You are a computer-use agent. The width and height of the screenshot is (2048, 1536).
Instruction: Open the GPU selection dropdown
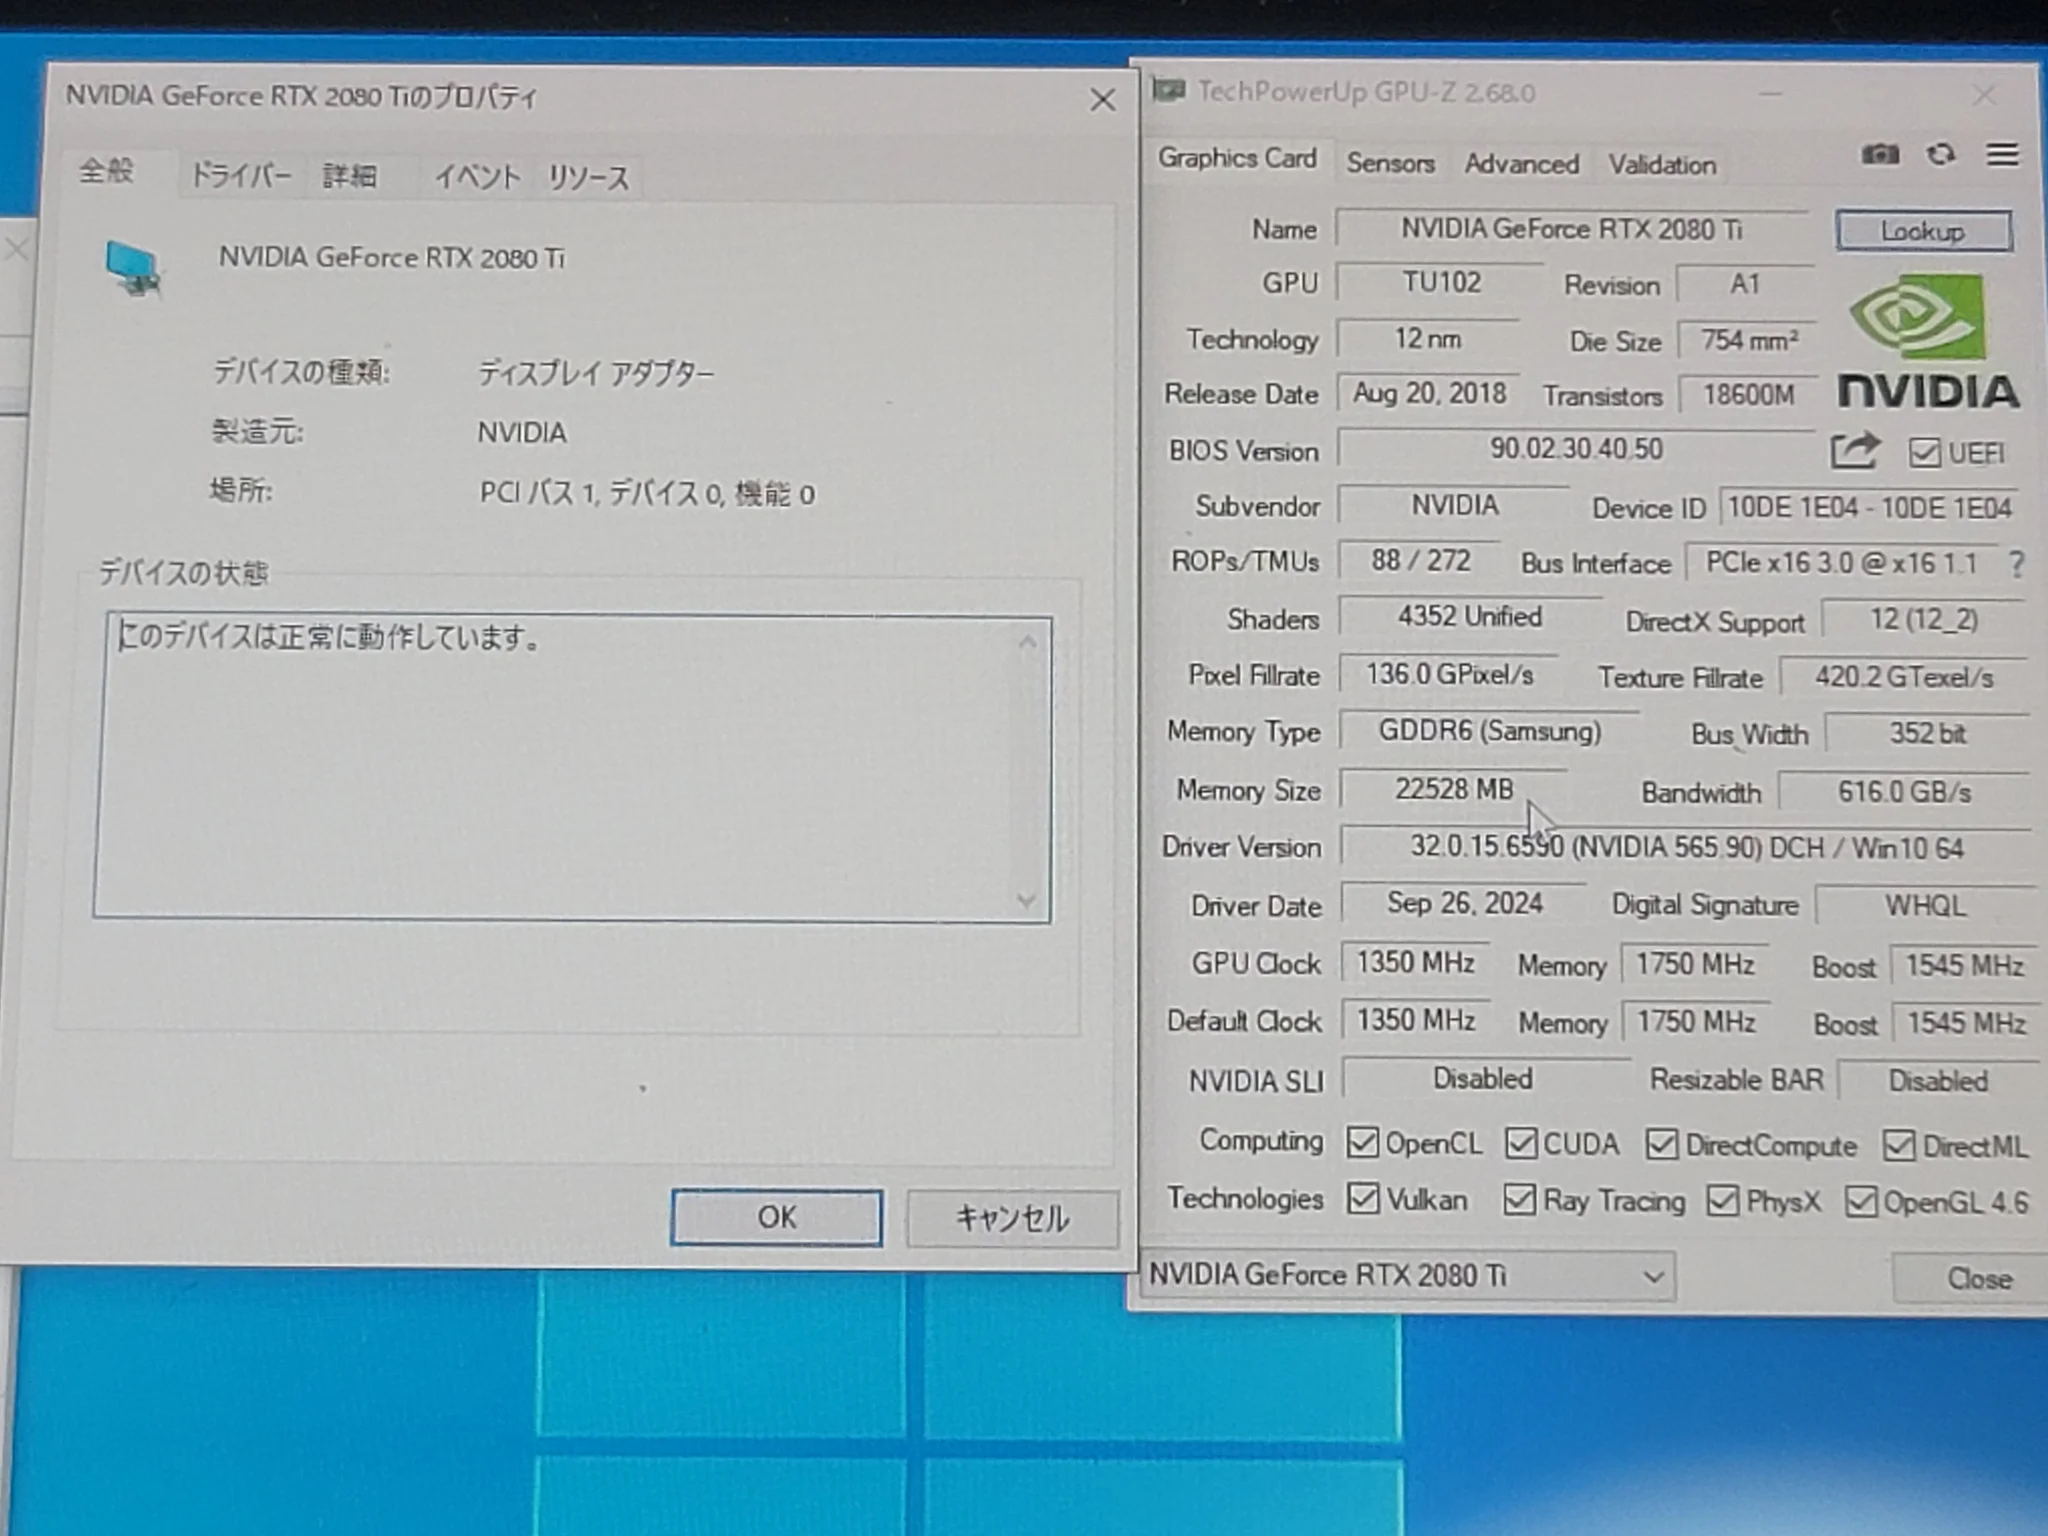1407,1276
